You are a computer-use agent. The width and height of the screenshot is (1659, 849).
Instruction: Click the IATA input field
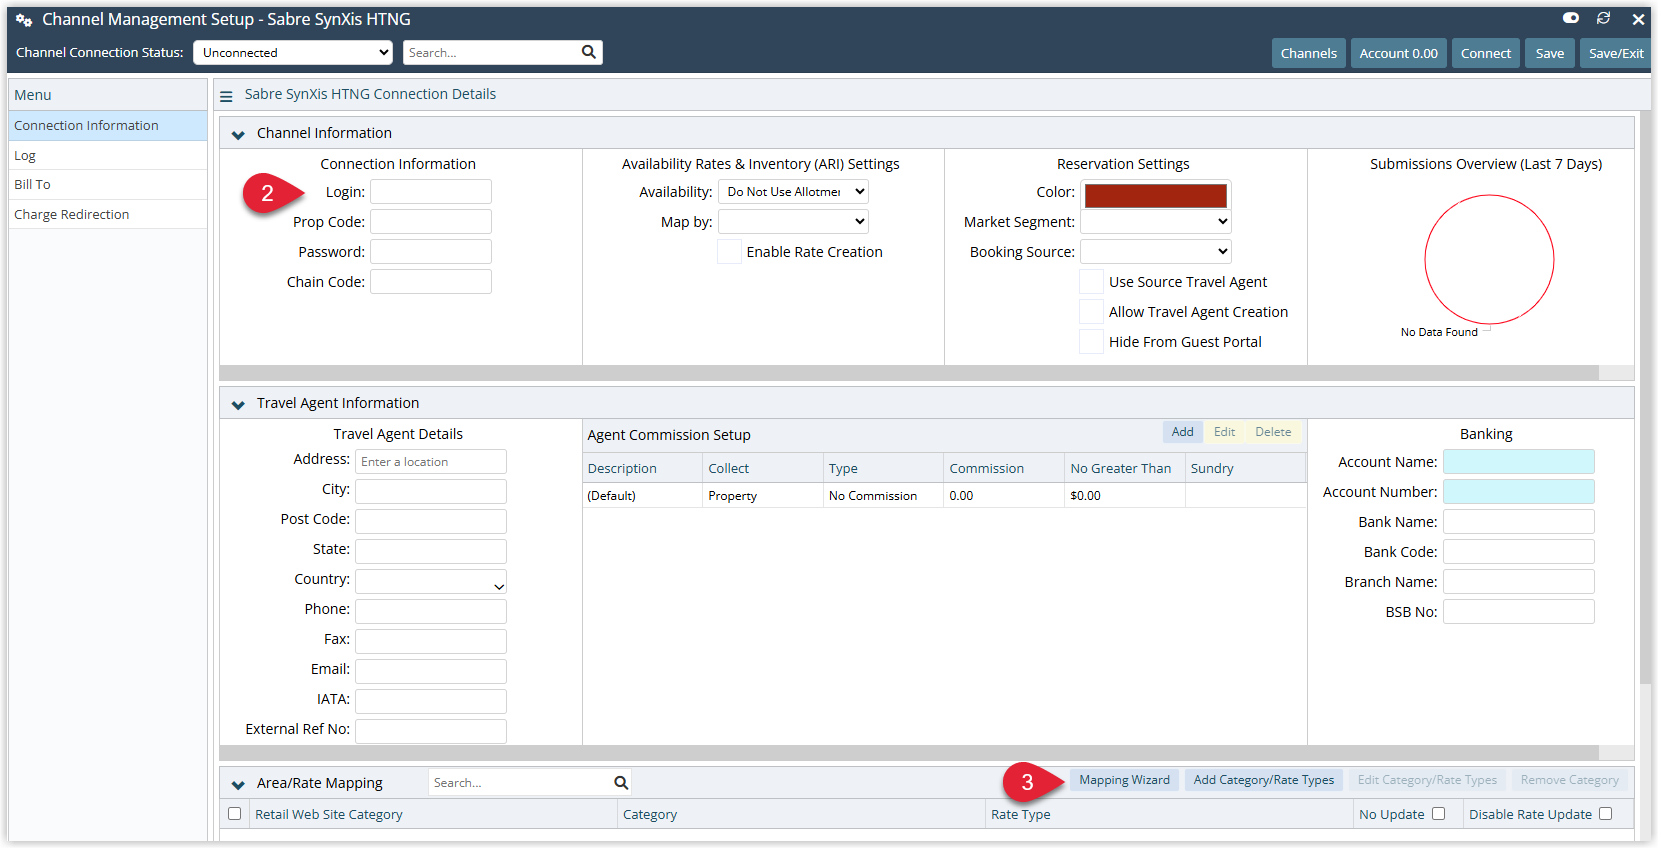[431, 702]
